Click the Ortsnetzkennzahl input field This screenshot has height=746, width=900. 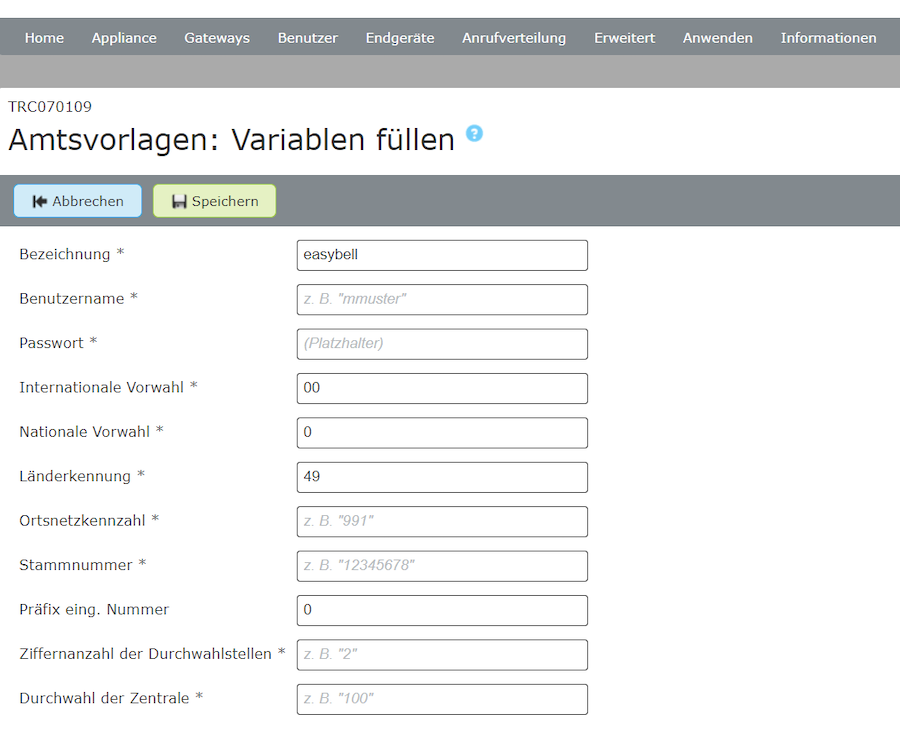[442, 521]
